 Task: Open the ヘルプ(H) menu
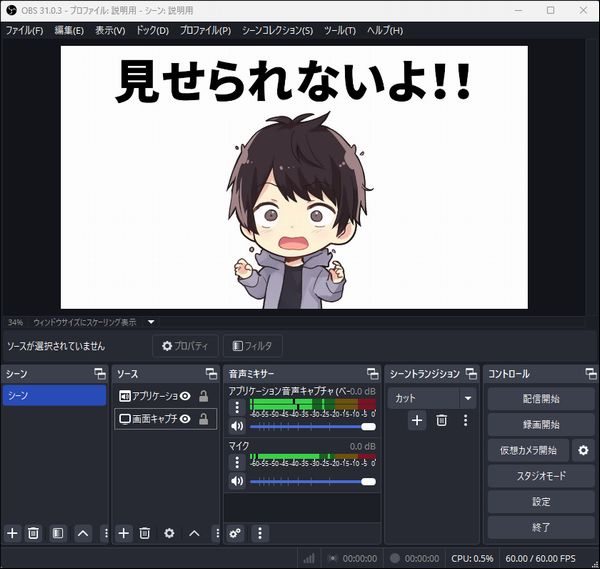[x=385, y=31]
